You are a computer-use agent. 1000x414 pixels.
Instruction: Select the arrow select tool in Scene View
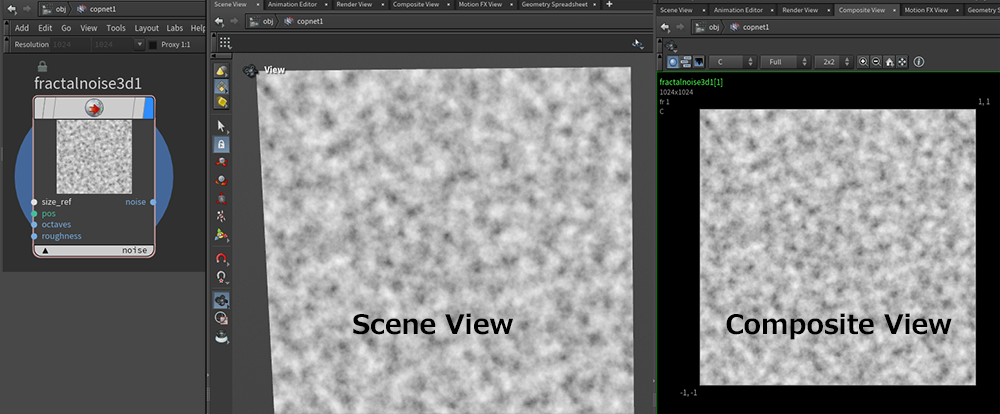tap(221, 126)
